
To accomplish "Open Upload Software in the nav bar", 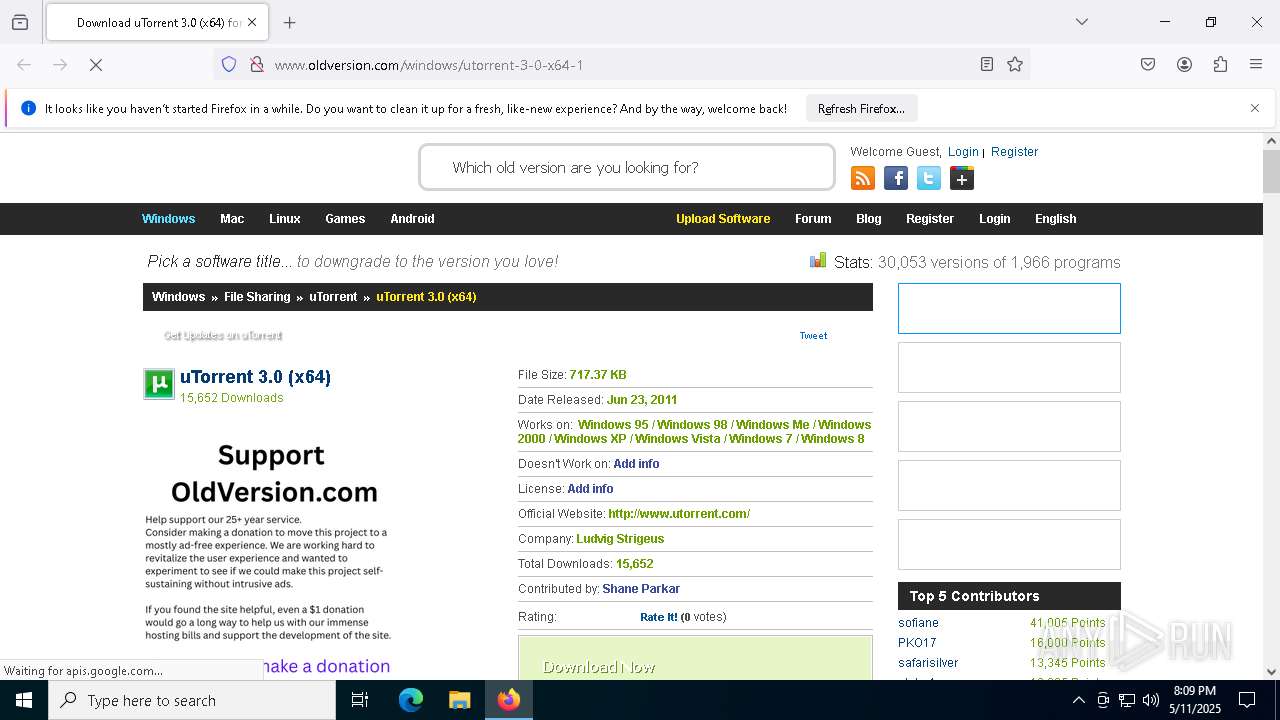I will click(723, 219).
